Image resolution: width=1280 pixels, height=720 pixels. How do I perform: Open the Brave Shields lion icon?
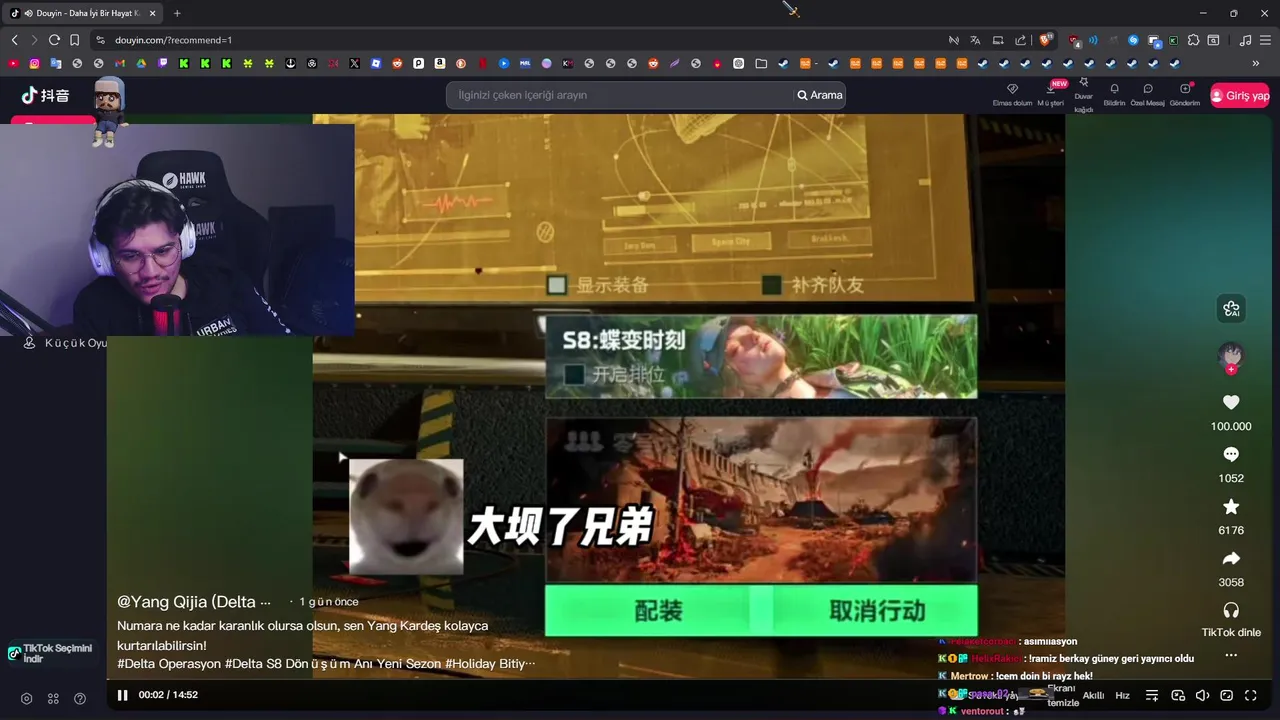click(x=1045, y=40)
